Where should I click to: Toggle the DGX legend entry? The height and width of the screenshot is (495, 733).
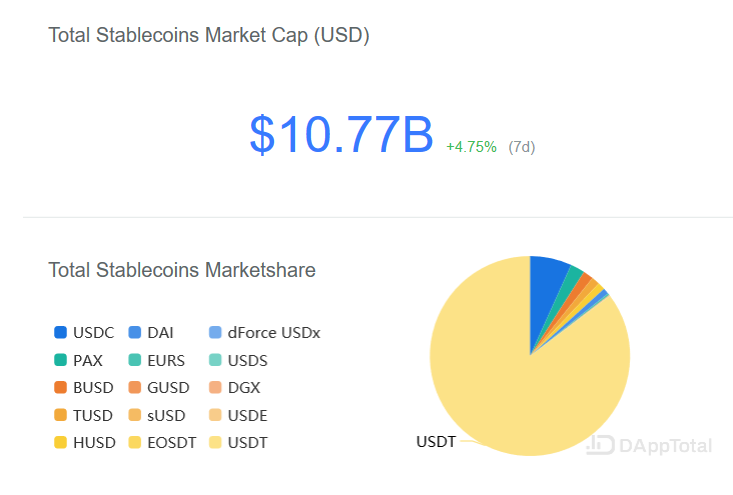tap(234, 387)
